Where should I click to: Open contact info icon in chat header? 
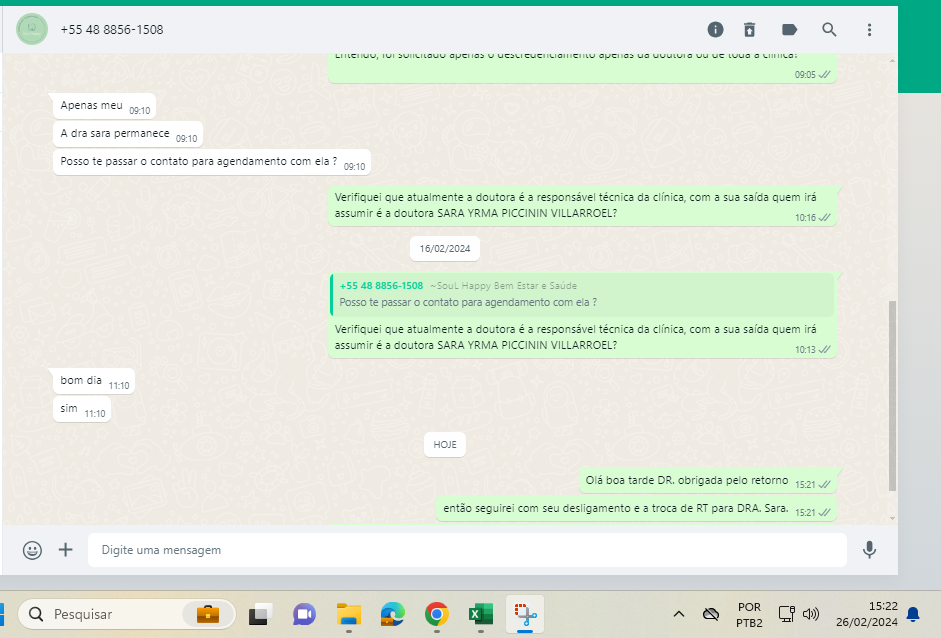[715, 29]
